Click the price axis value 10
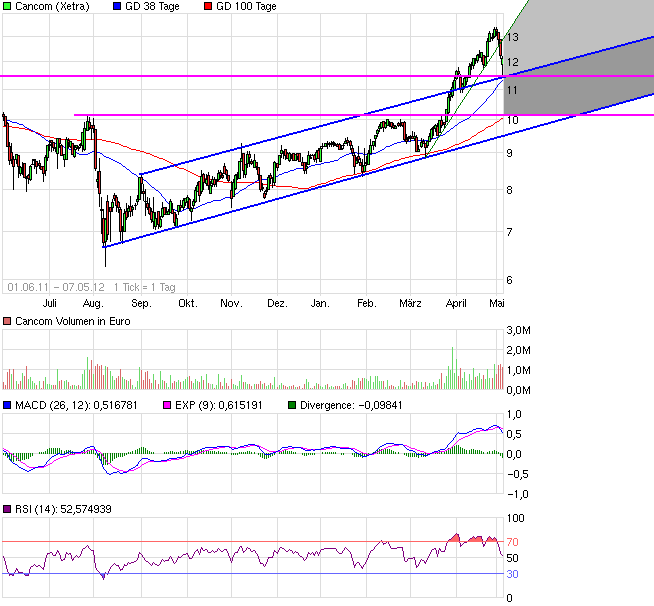 pyautogui.click(x=513, y=120)
